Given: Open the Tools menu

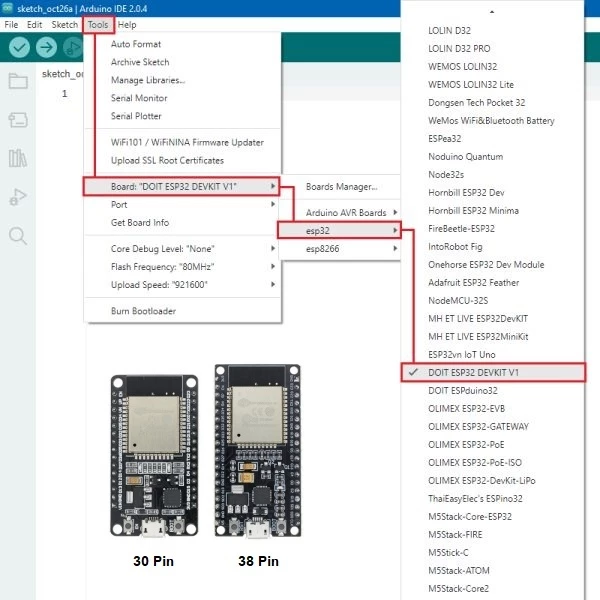Looking at the screenshot, I should point(98,25).
